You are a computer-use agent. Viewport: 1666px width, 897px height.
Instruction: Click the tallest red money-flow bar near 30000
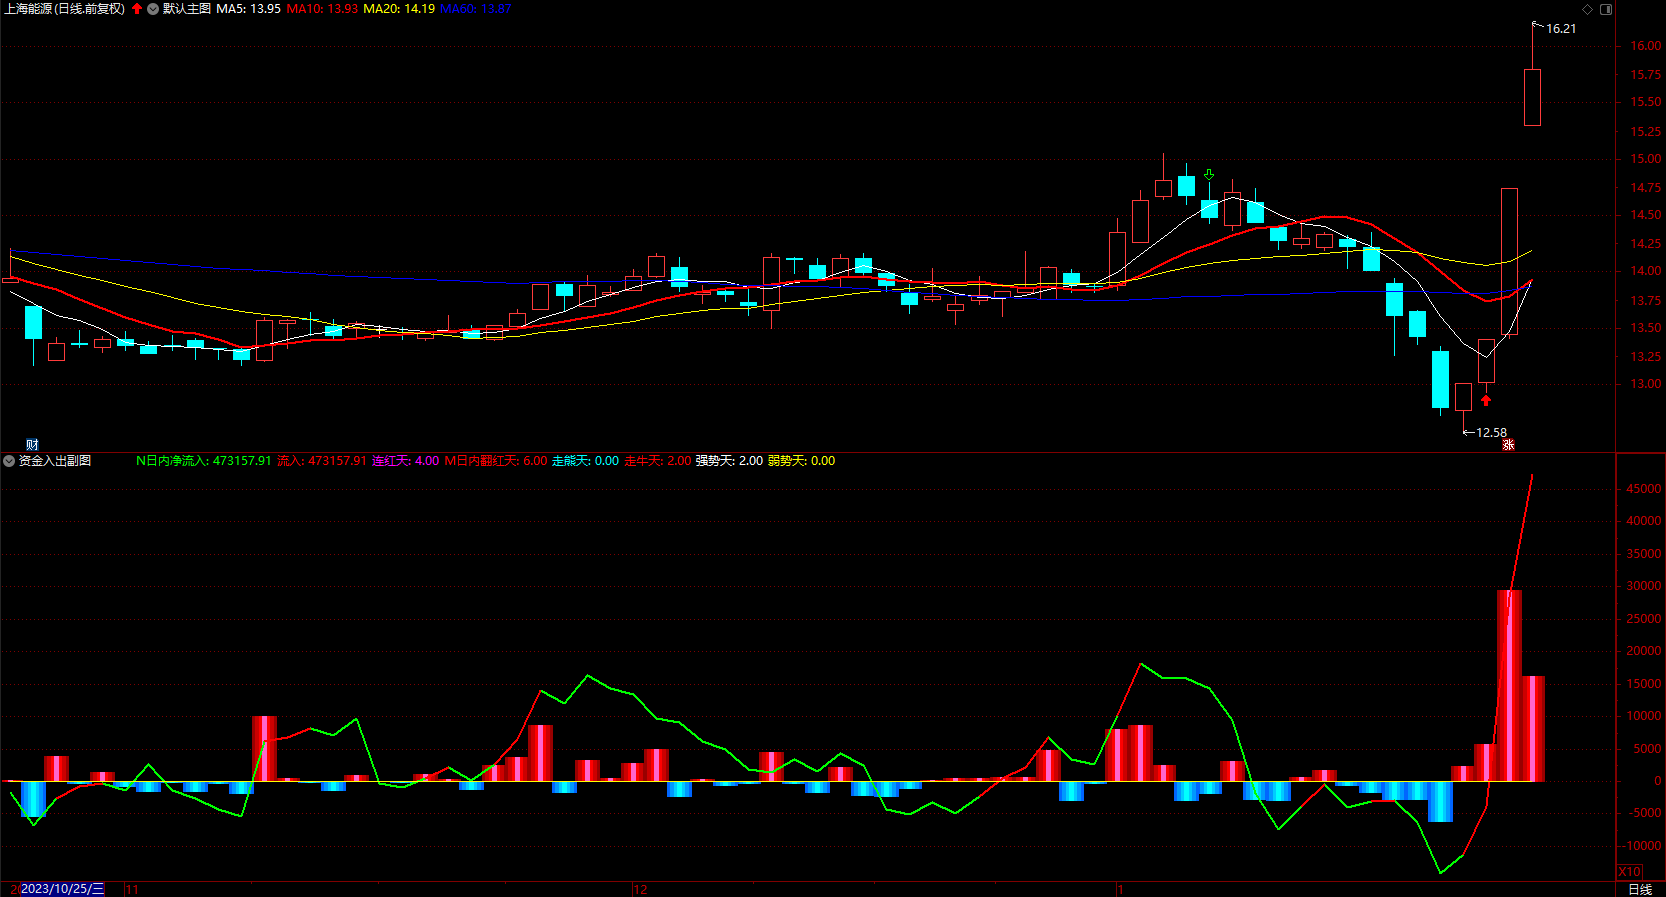click(1509, 686)
